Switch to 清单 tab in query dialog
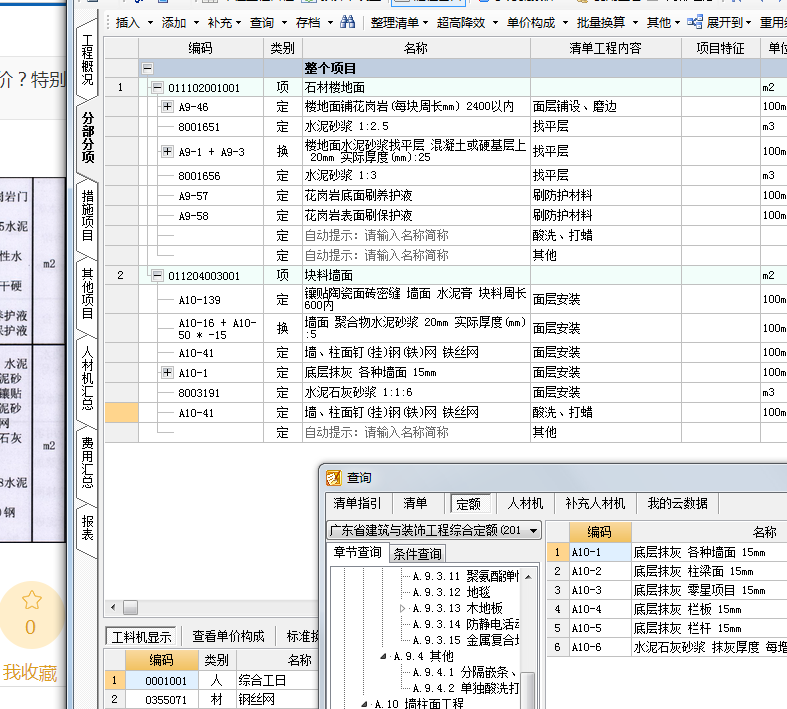Screen dimensions: 787x709 (x=415, y=503)
